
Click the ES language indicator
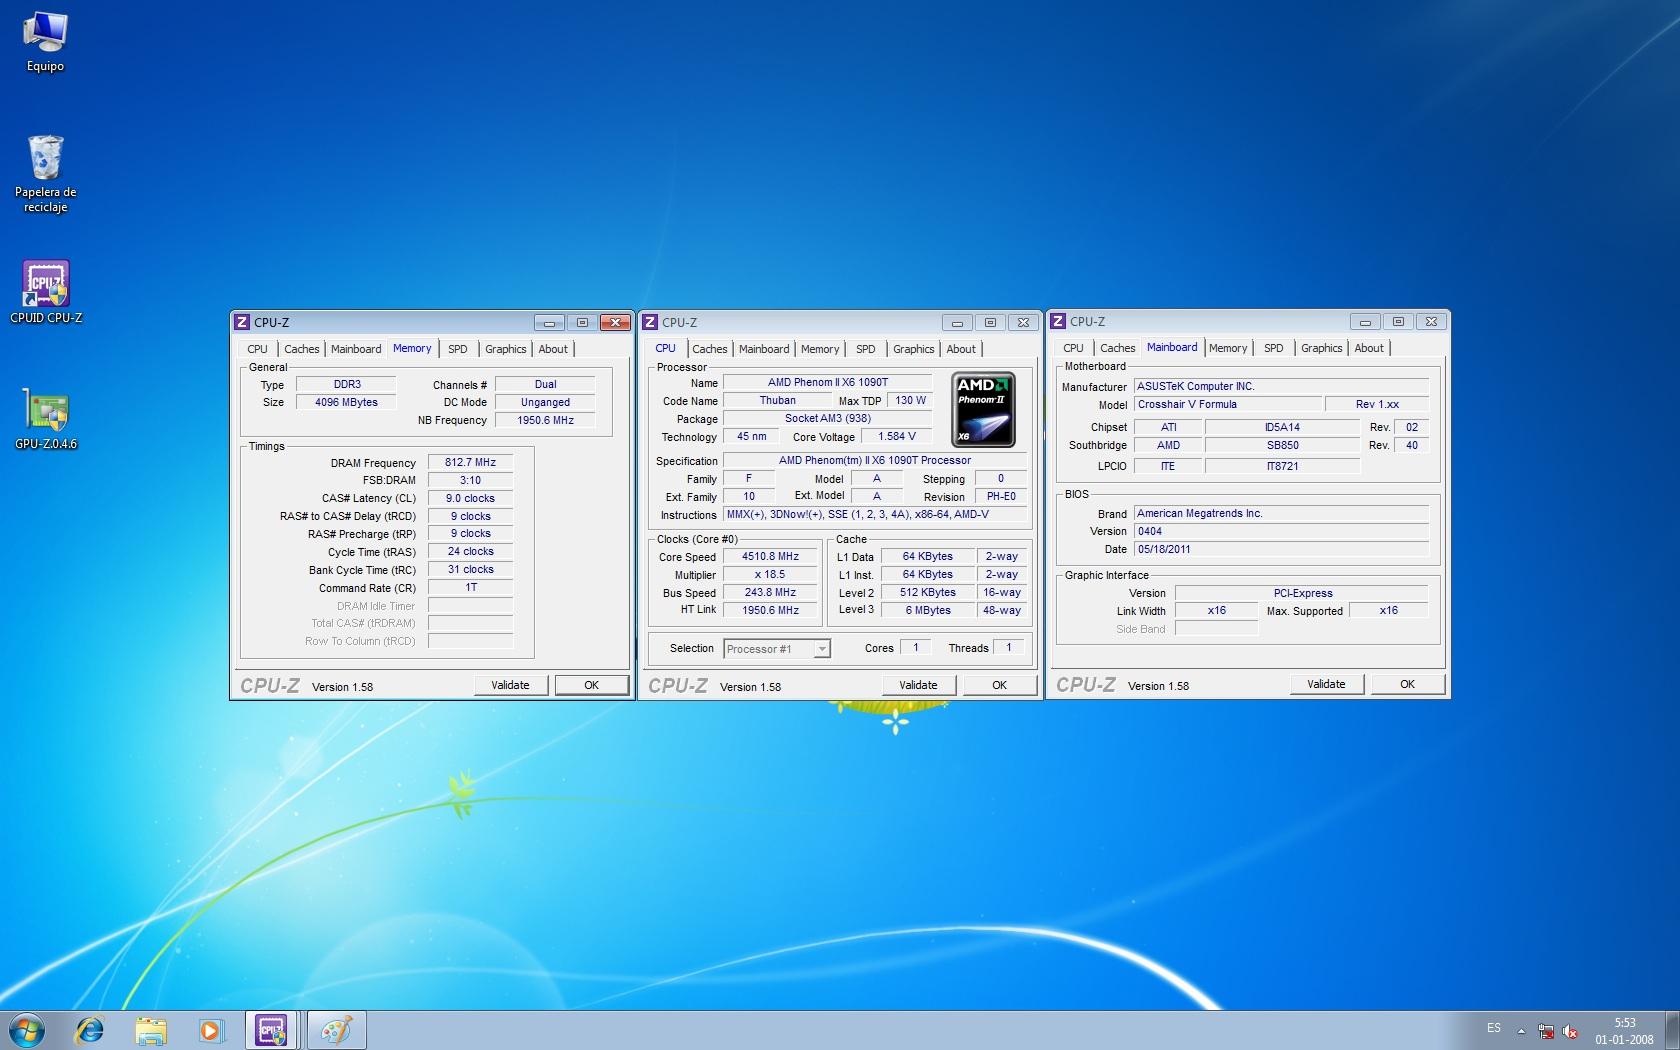coord(1494,1028)
